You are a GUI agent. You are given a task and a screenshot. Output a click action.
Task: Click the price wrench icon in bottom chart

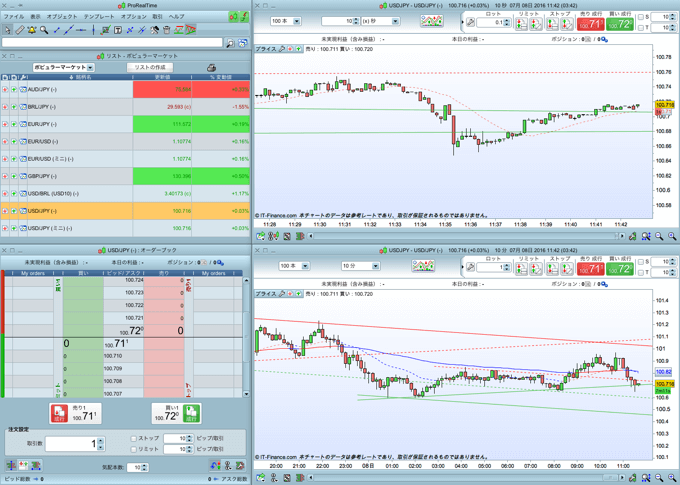(281, 294)
